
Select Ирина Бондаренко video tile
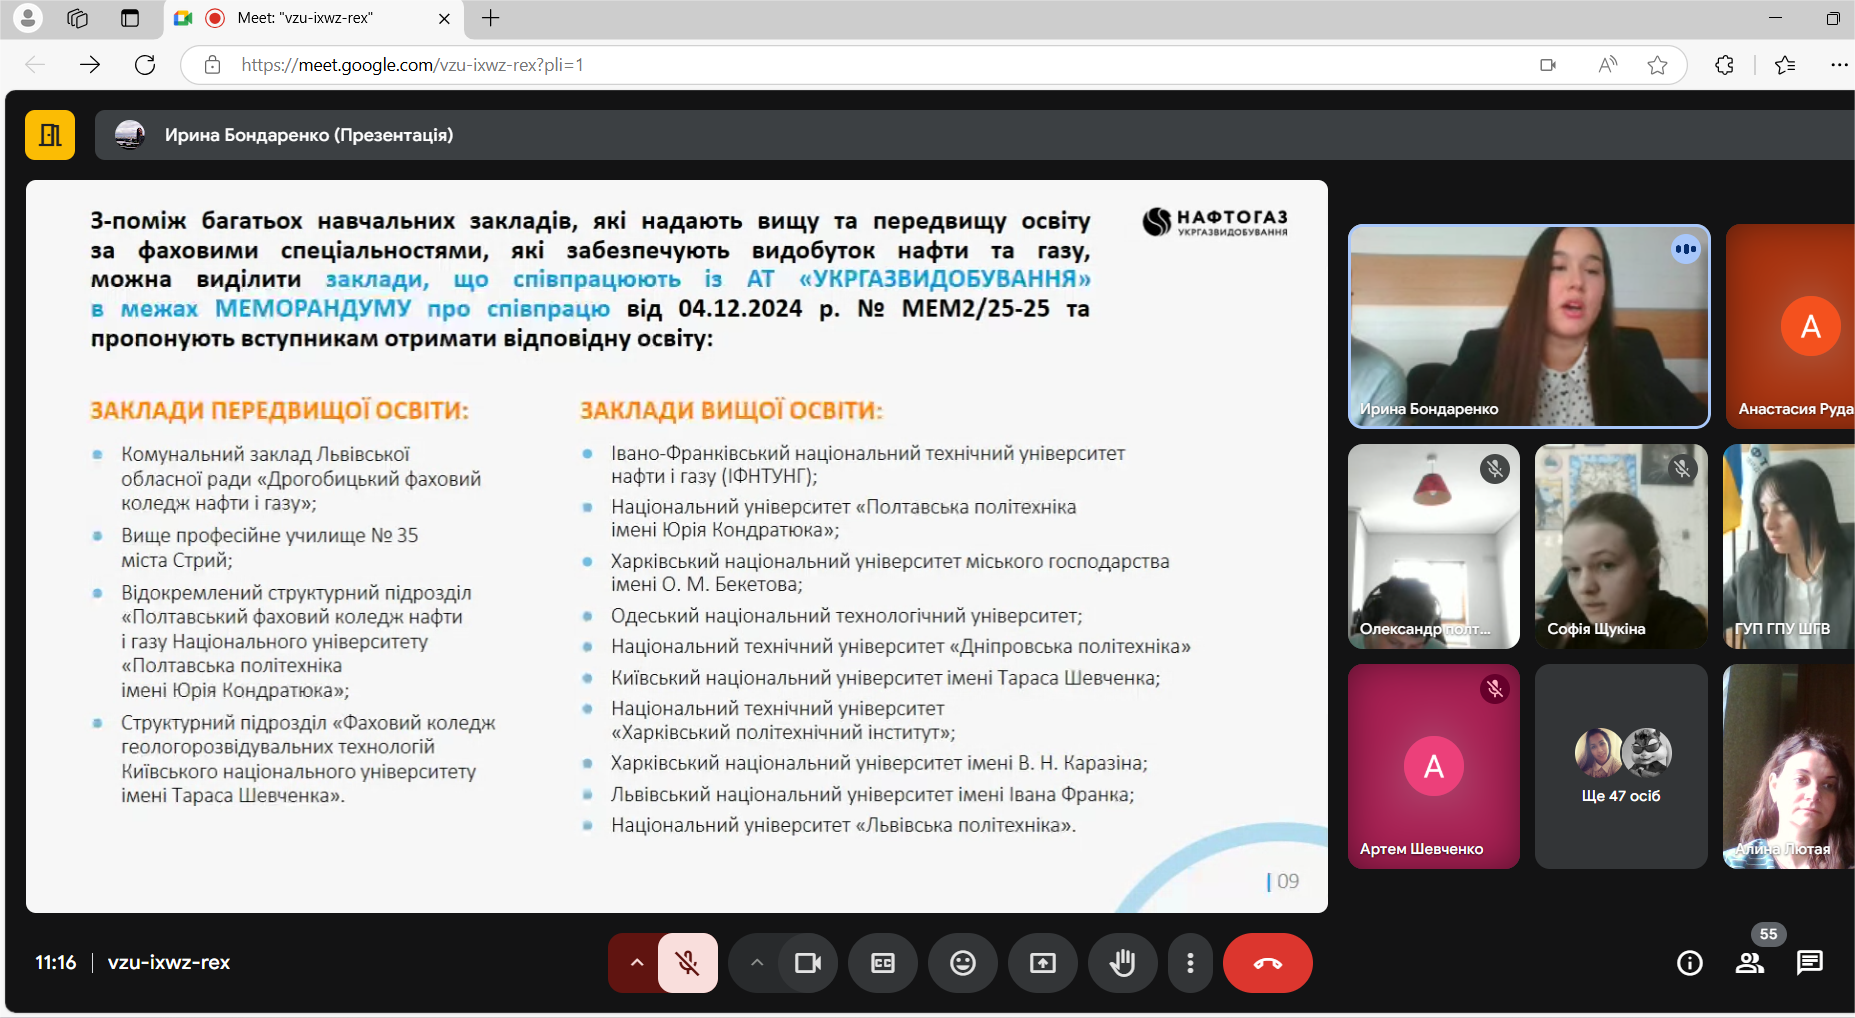point(1529,327)
